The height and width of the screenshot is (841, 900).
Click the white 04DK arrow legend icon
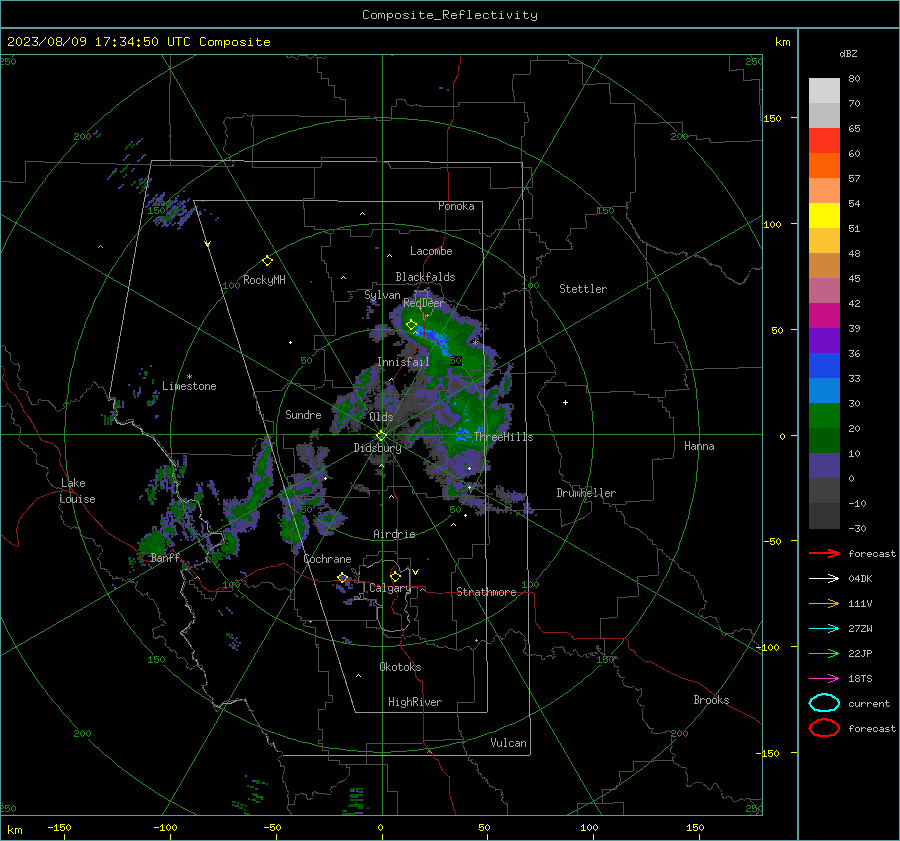coord(824,579)
